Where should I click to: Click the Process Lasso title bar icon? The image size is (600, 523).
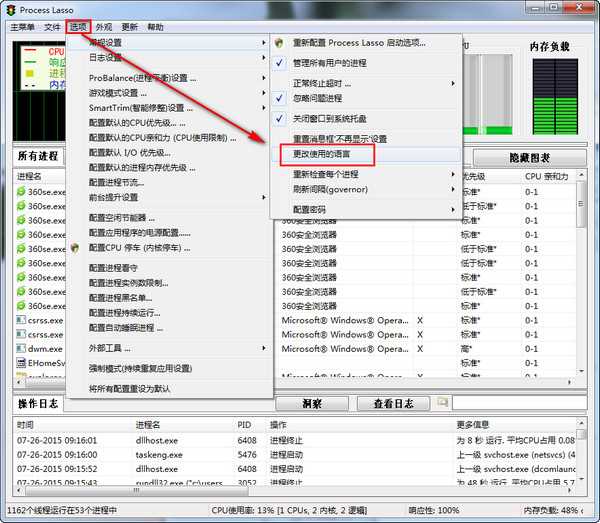point(11,9)
